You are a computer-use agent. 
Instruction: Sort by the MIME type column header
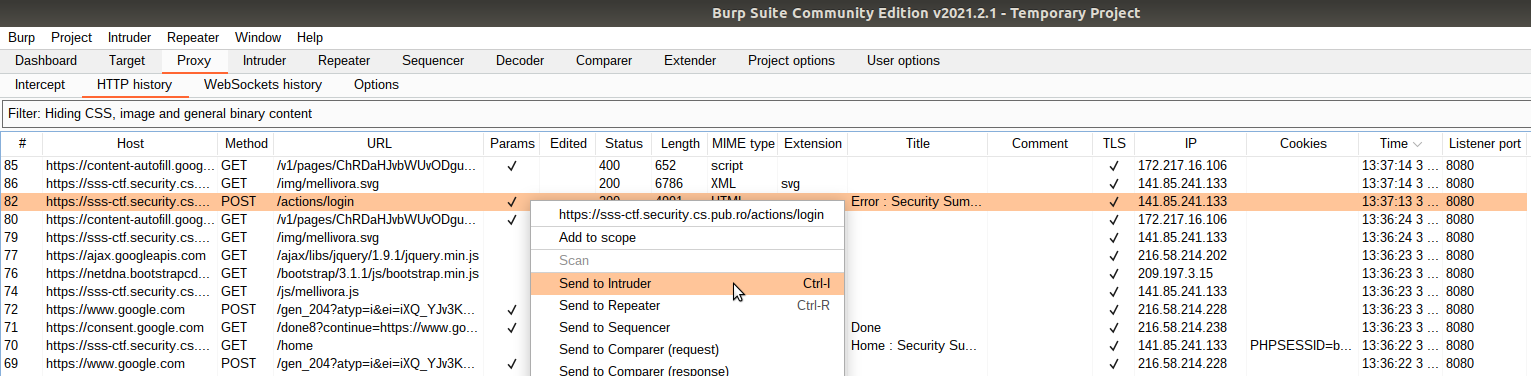[x=743, y=144]
